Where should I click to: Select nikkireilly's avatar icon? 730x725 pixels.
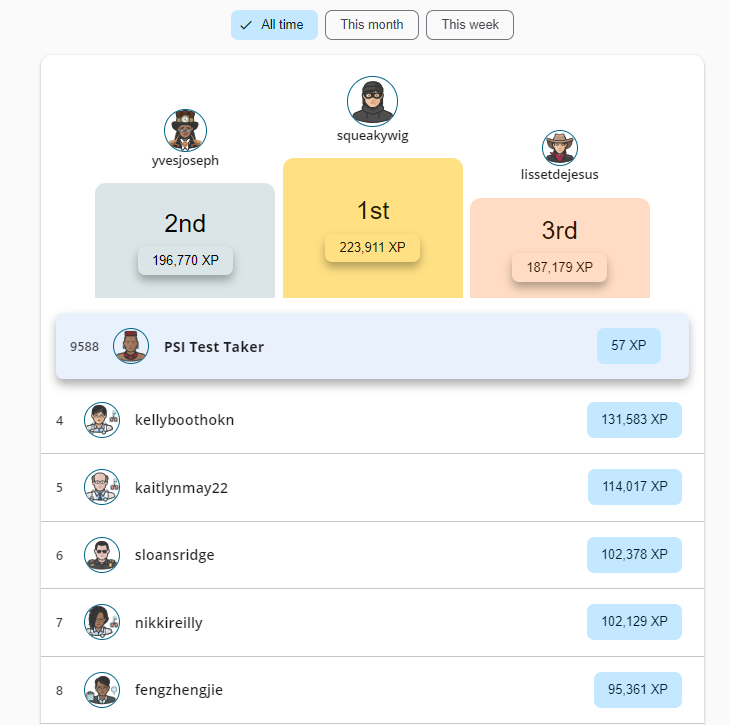[x=102, y=622]
